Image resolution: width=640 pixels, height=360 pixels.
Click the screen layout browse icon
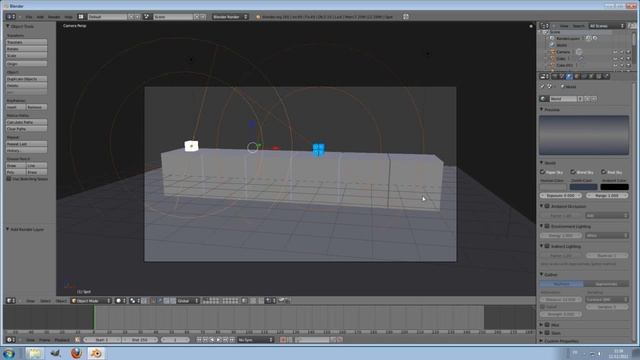[81, 17]
